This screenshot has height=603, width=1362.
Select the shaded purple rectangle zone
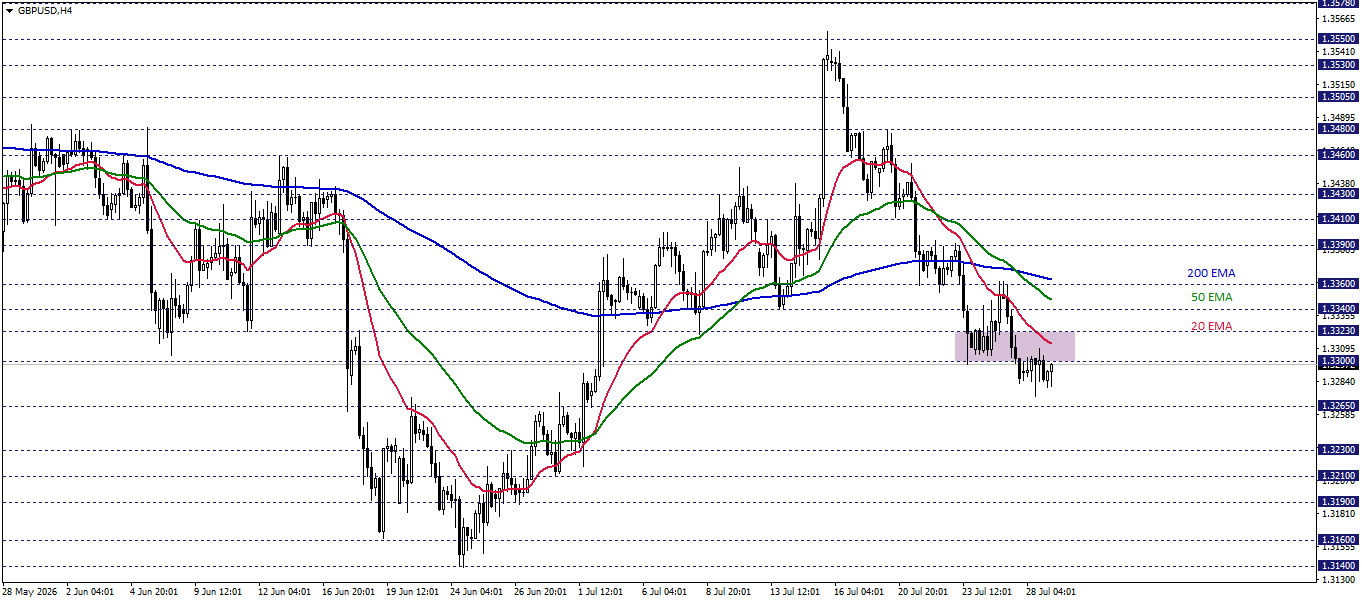click(x=1015, y=346)
